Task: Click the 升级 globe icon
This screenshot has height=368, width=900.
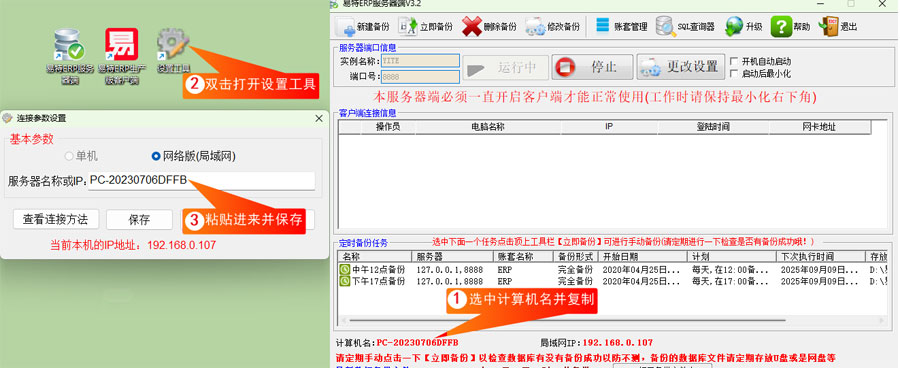Action: (x=734, y=26)
